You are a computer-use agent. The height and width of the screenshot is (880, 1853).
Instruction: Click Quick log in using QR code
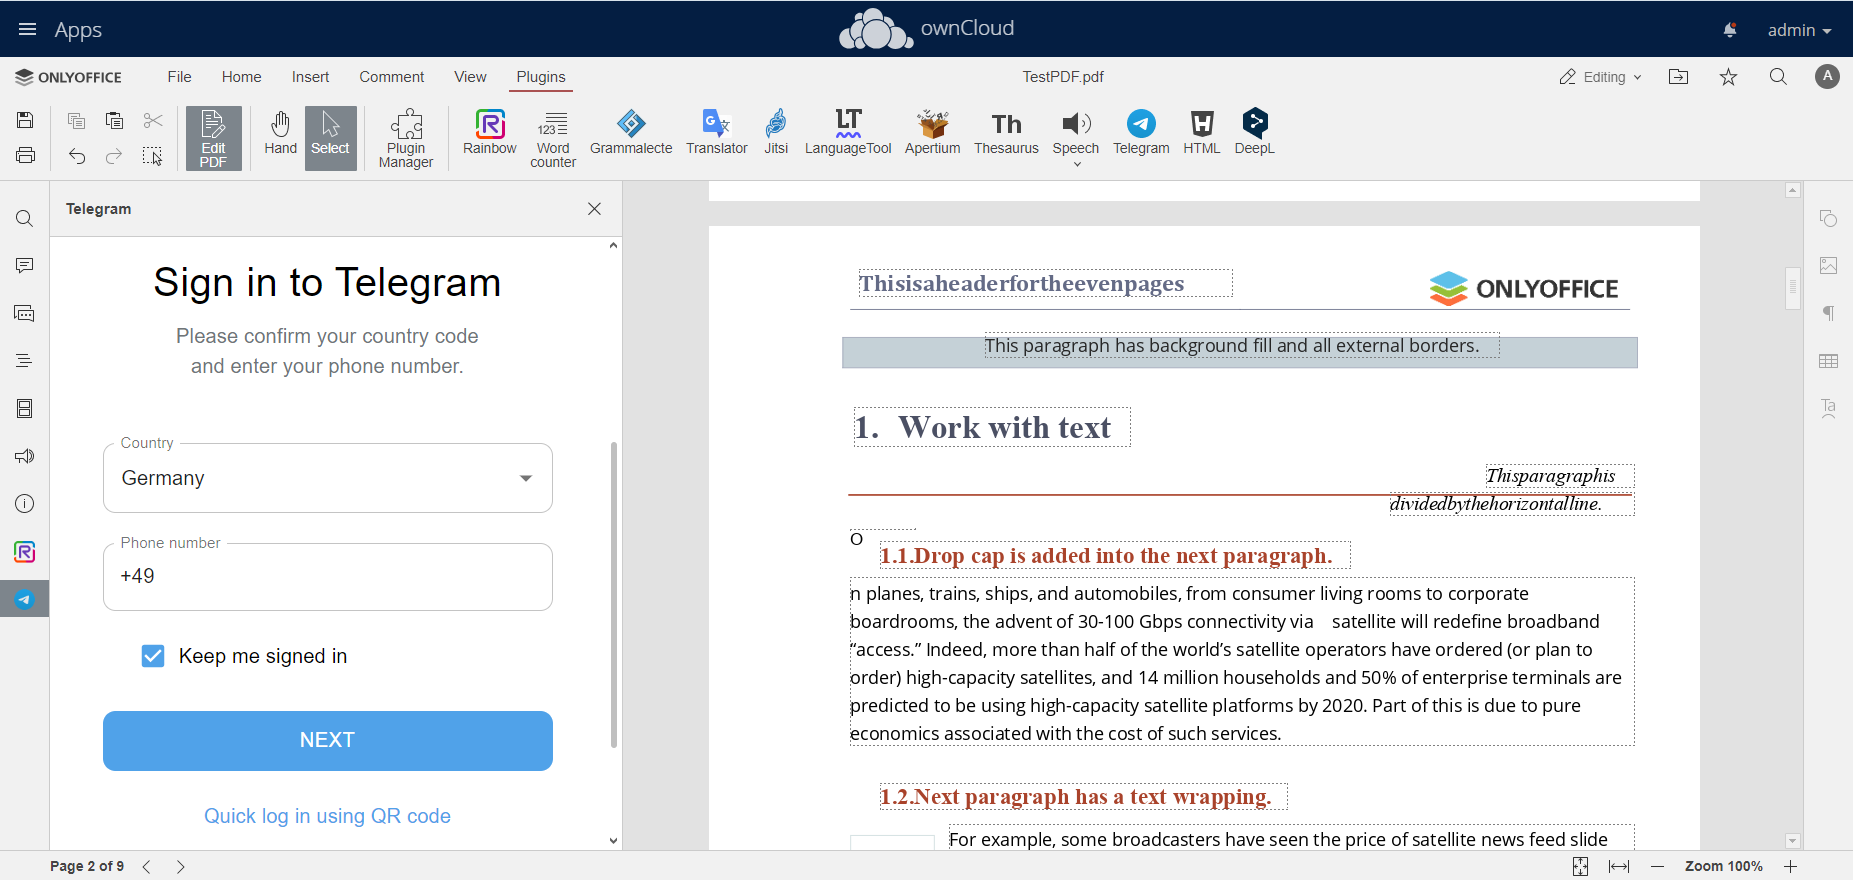click(327, 816)
